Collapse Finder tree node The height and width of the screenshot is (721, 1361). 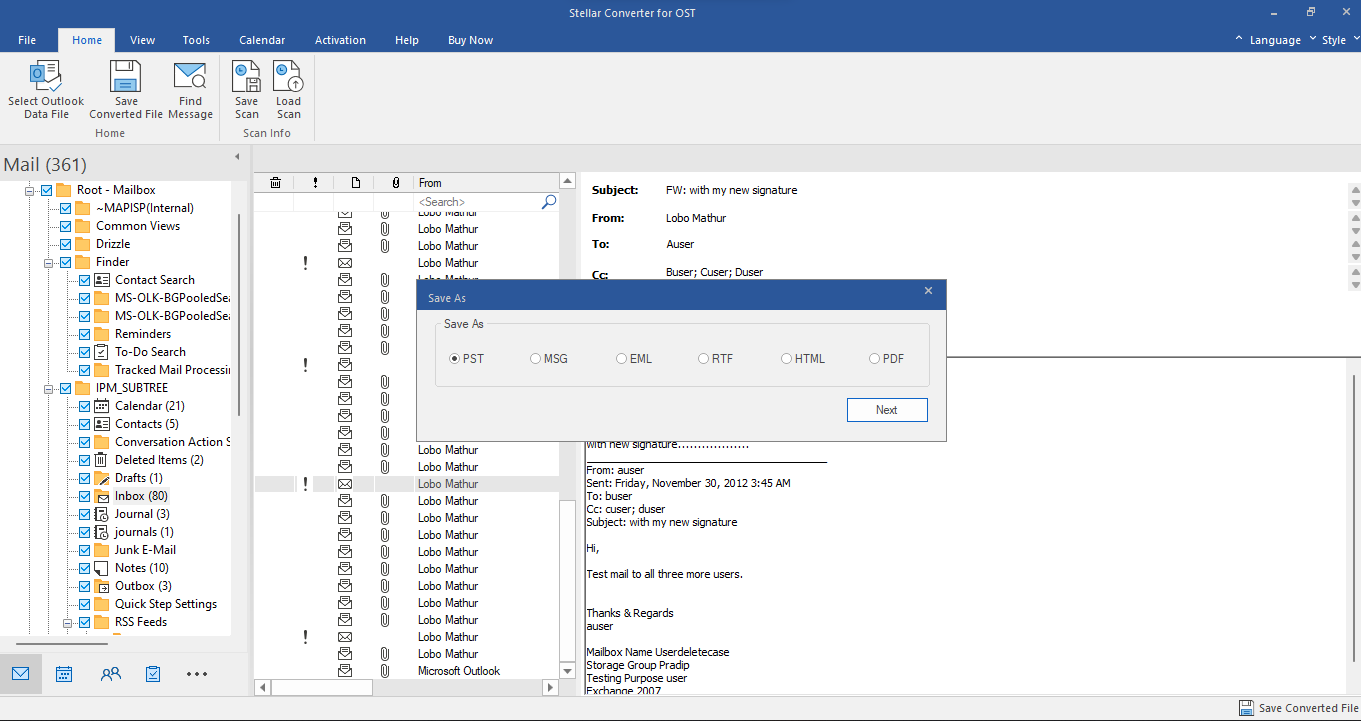pos(48,262)
